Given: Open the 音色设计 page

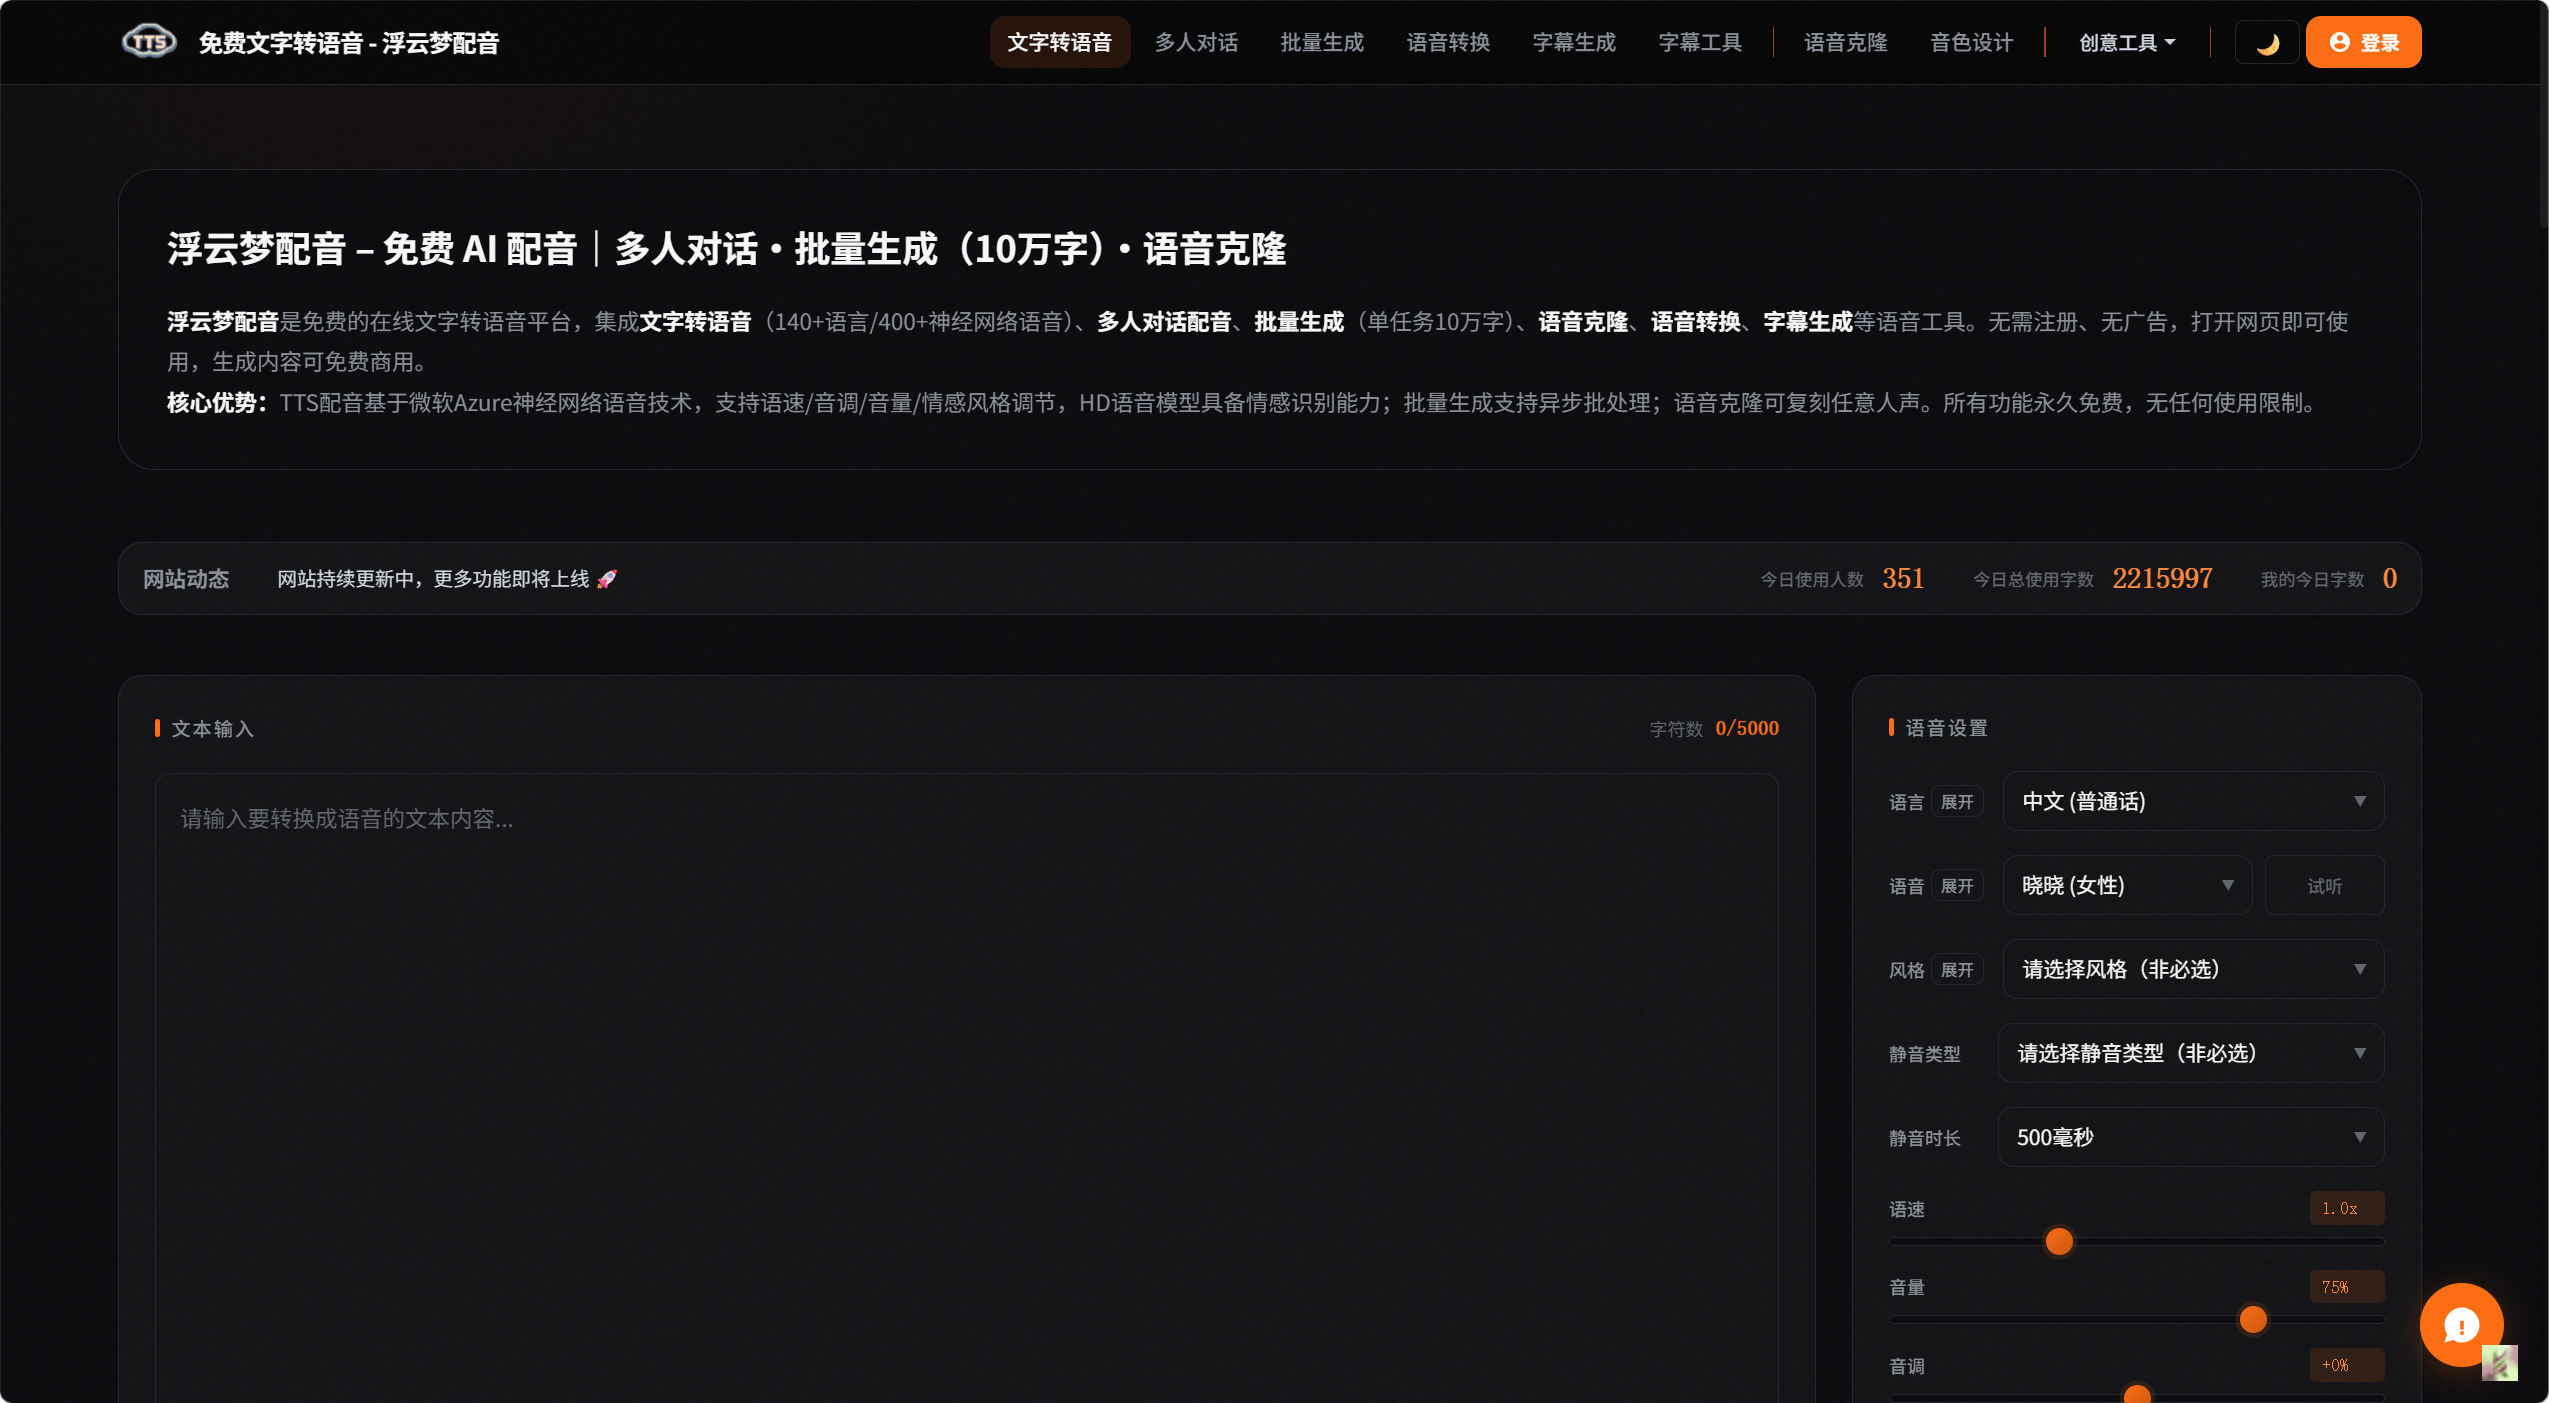Looking at the screenshot, I should [1971, 42].
